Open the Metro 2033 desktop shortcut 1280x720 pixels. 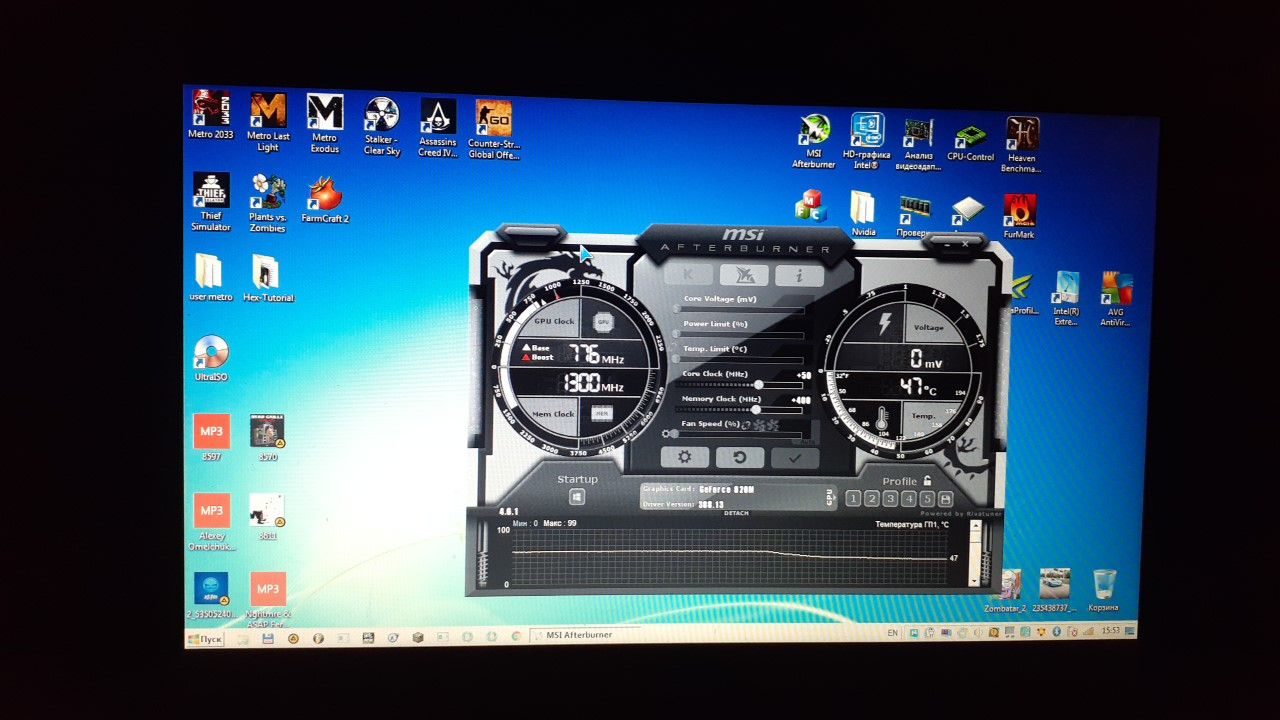tap(210, 115)
